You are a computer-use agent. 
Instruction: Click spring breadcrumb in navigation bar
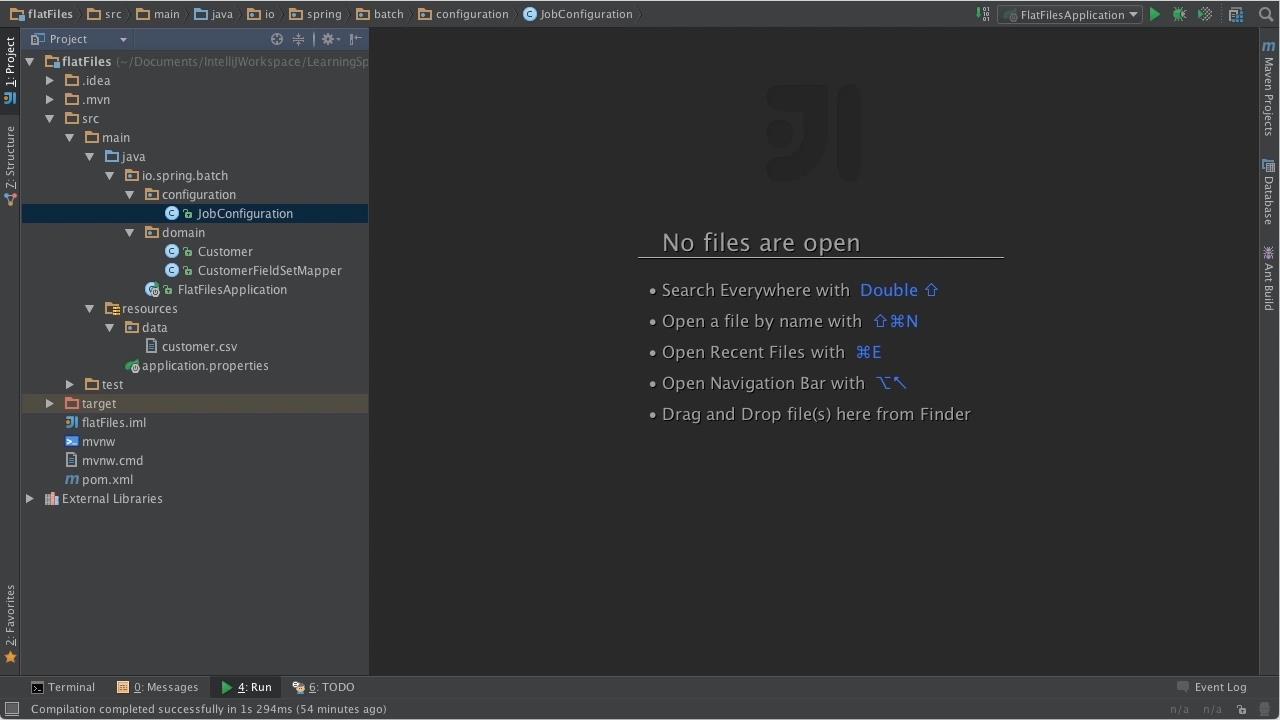[x=314, y=14]
